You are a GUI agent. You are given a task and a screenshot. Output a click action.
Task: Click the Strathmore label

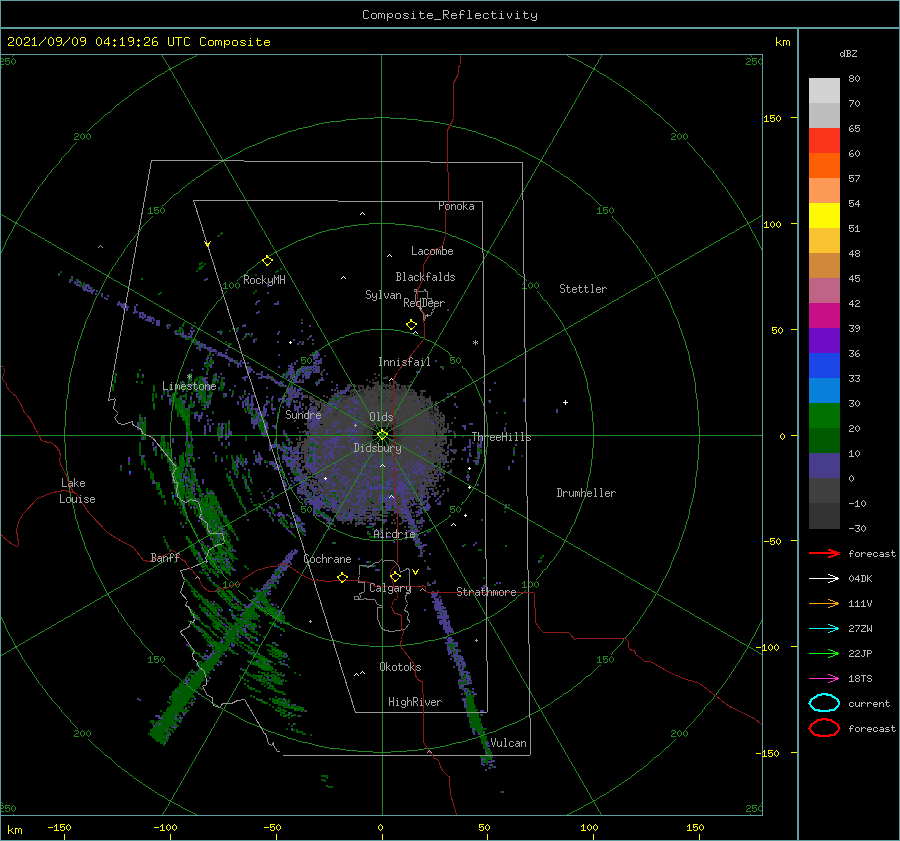click(486, 592)
